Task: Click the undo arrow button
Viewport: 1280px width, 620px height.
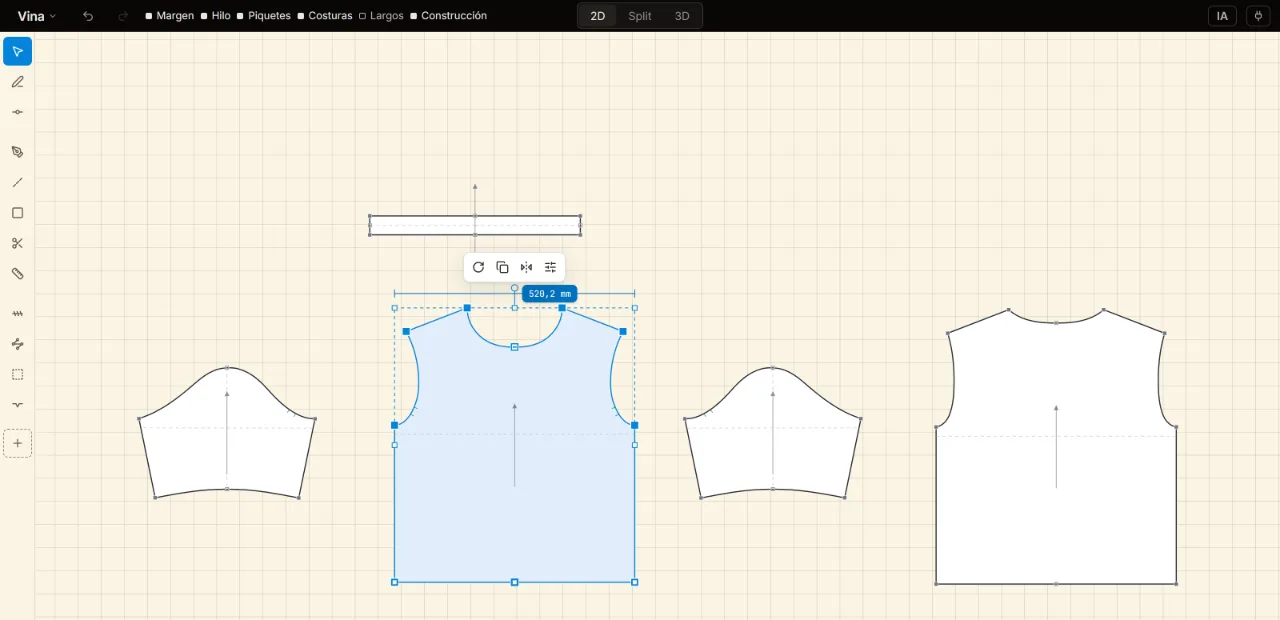Action: [x=88, y=16]
